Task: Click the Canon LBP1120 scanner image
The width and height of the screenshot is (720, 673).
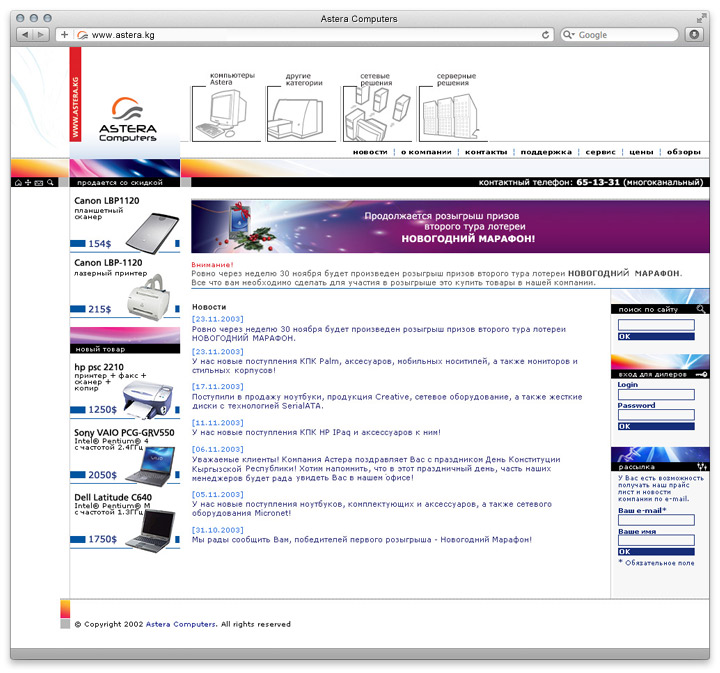Action: 152,233
